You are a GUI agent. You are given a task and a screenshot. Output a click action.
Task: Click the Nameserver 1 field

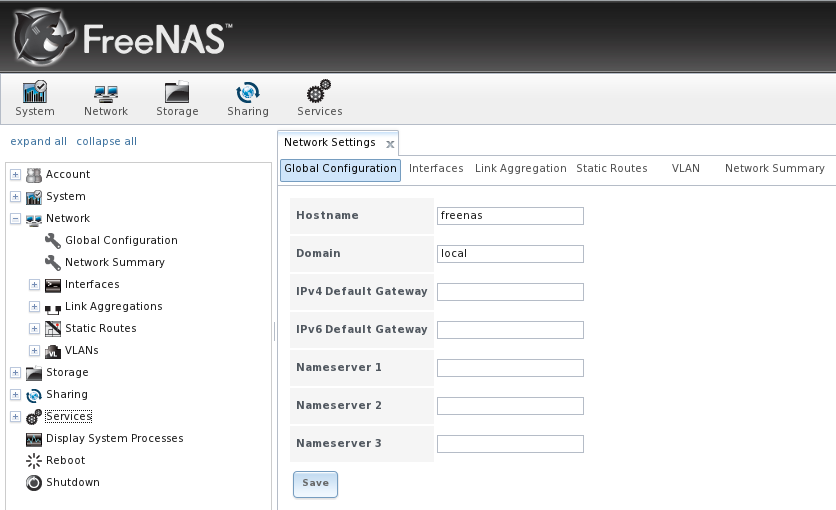click(x=510, y=368)
